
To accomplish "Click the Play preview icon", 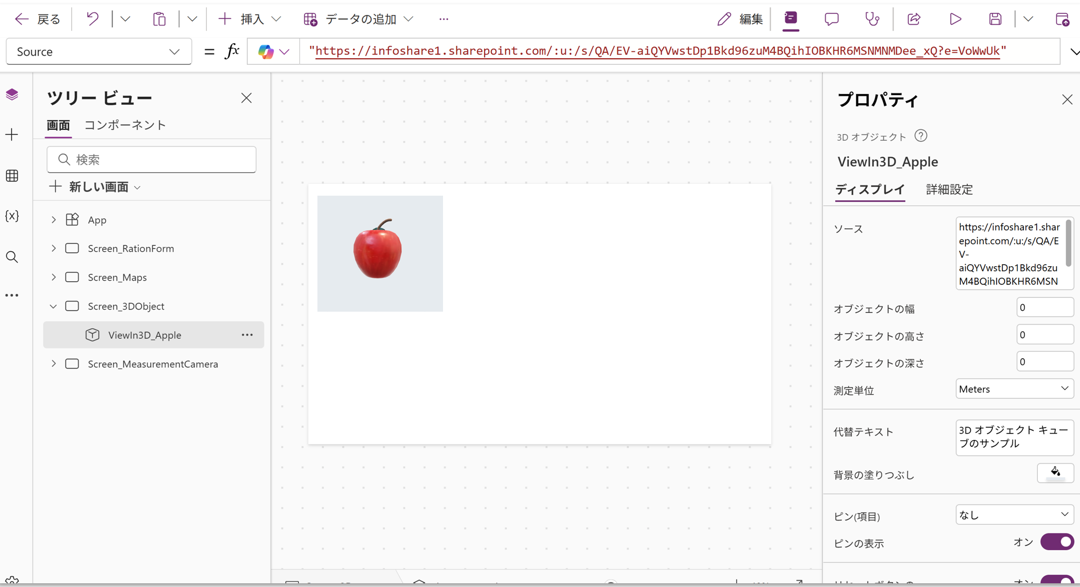I will (955, 19).
